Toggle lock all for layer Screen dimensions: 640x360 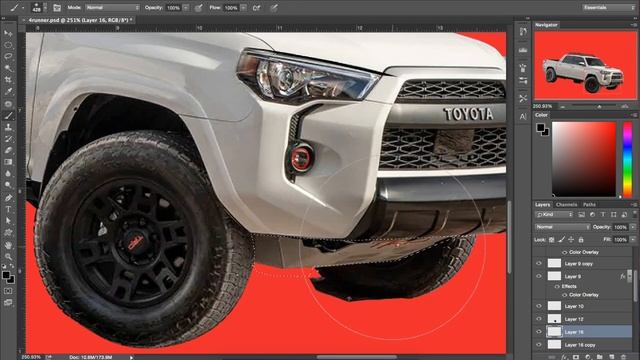pos(581,240)
